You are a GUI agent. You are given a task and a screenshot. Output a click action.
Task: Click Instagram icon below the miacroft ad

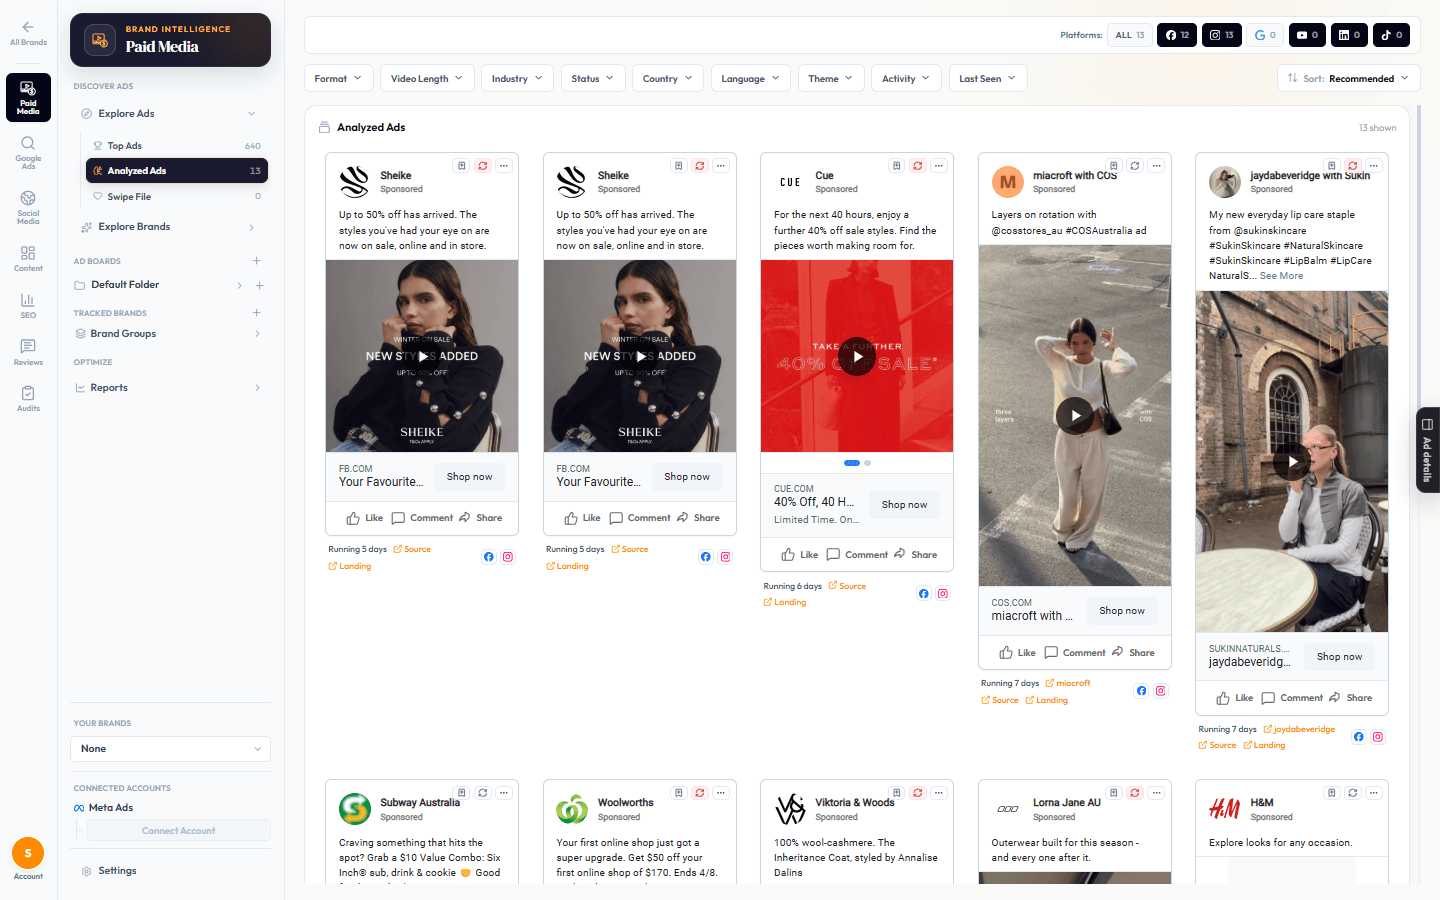pyautogui.click(x=1161, y=691)
